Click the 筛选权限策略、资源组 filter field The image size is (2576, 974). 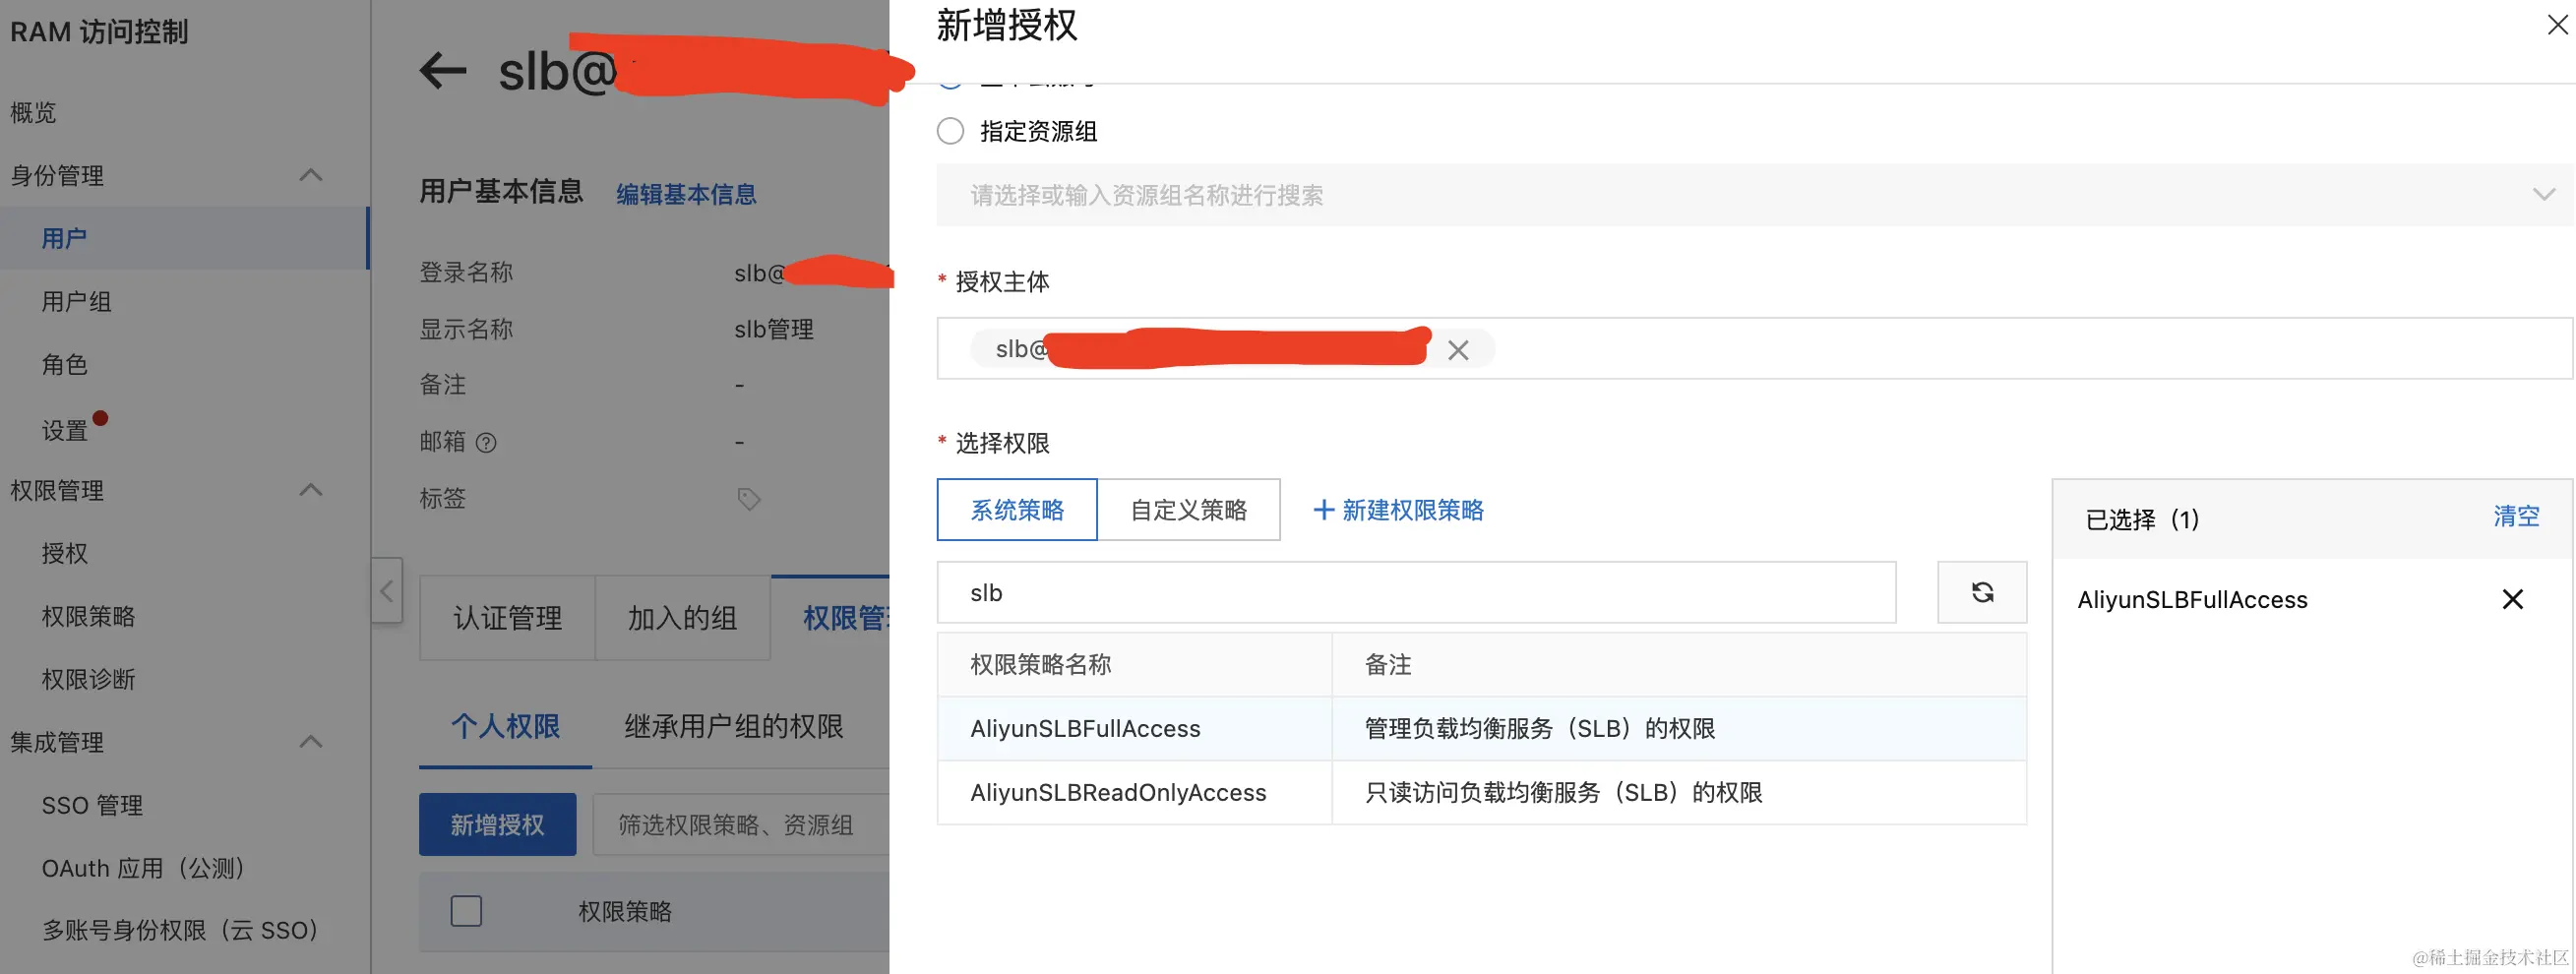[x=741, y=825]
